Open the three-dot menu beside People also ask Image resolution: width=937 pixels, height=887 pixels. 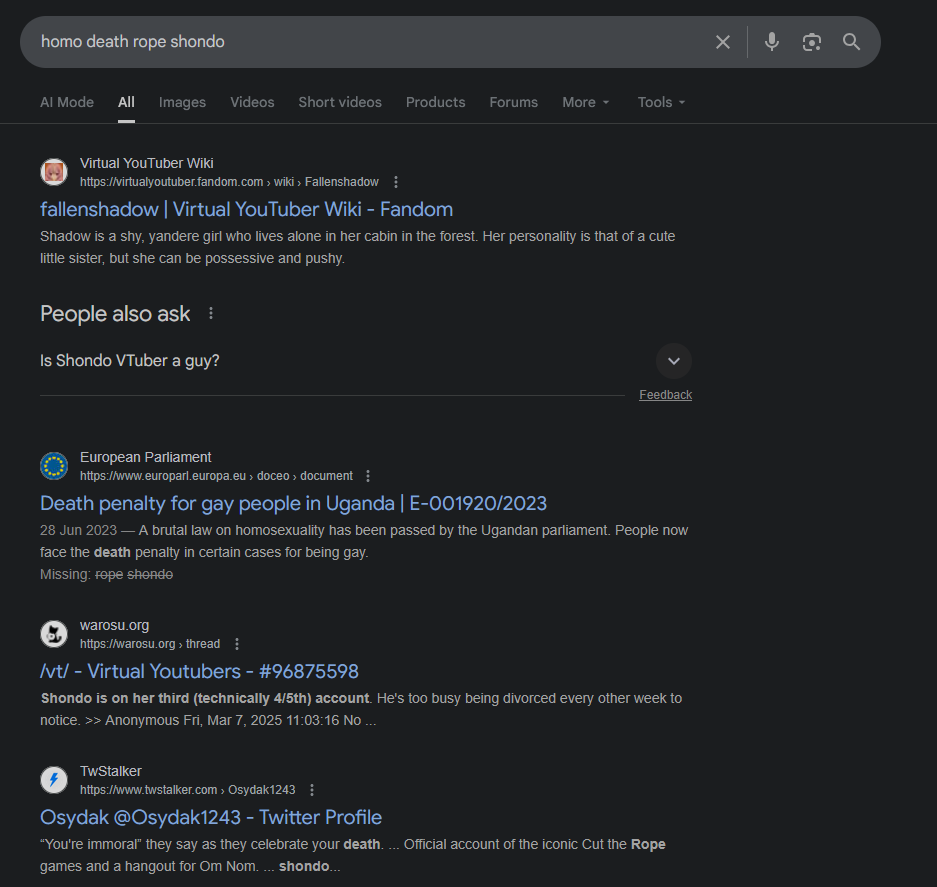point(210,313)
